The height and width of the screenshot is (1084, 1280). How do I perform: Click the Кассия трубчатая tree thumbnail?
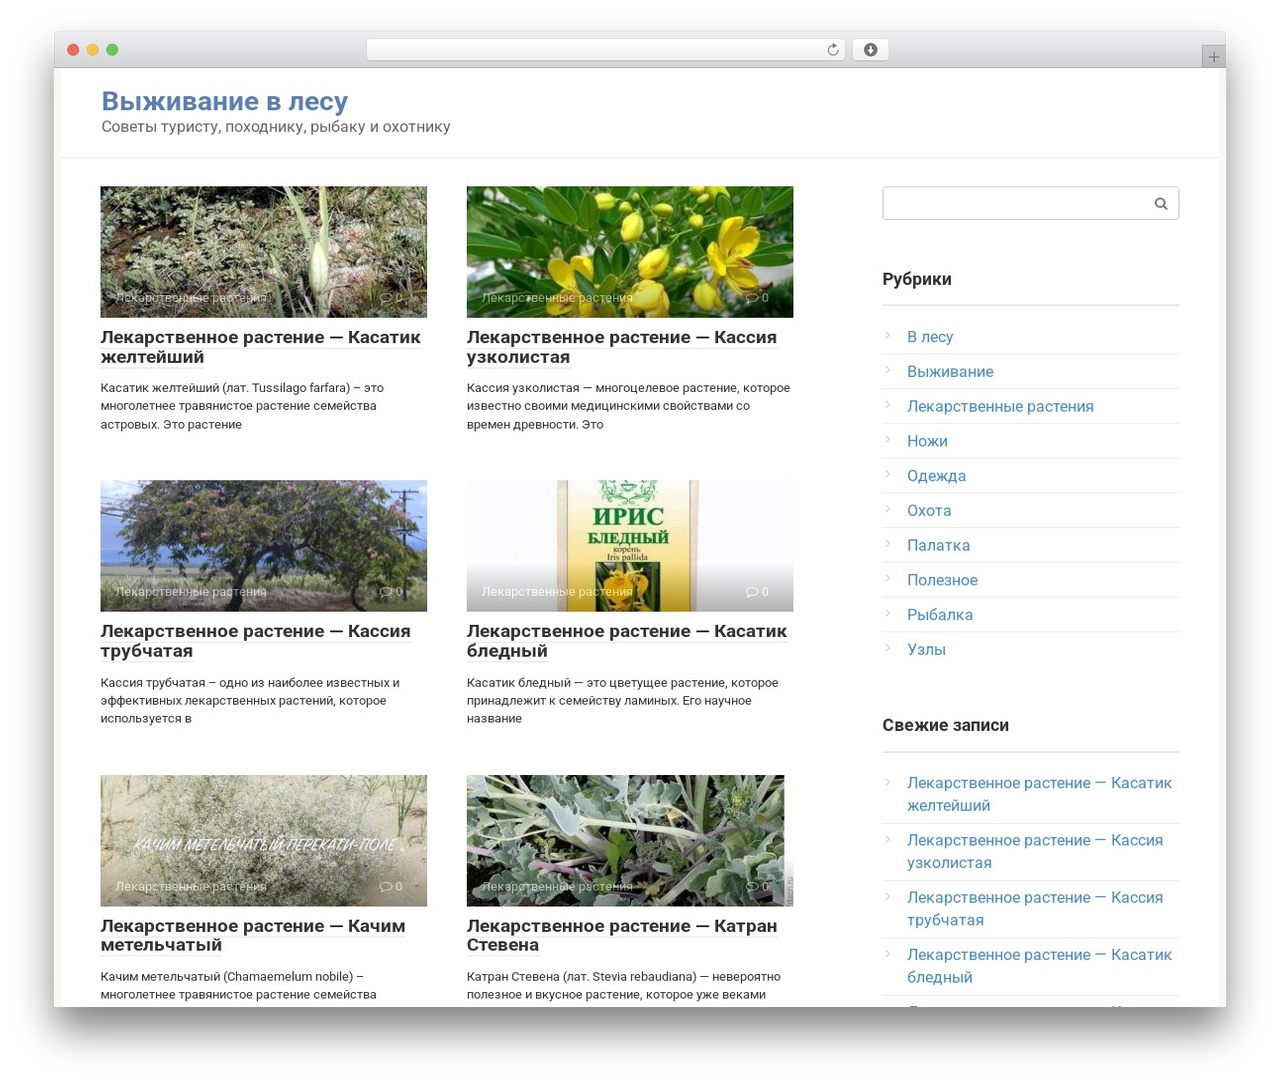point(264,546)
